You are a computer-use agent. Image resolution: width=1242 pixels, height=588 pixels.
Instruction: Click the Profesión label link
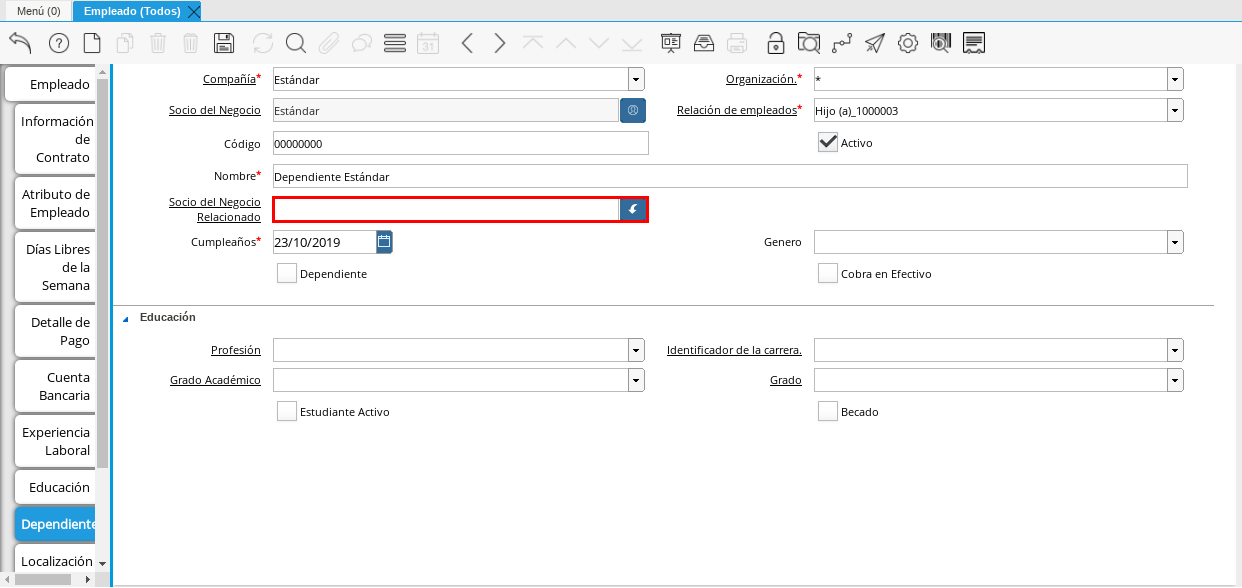point(235,350)
